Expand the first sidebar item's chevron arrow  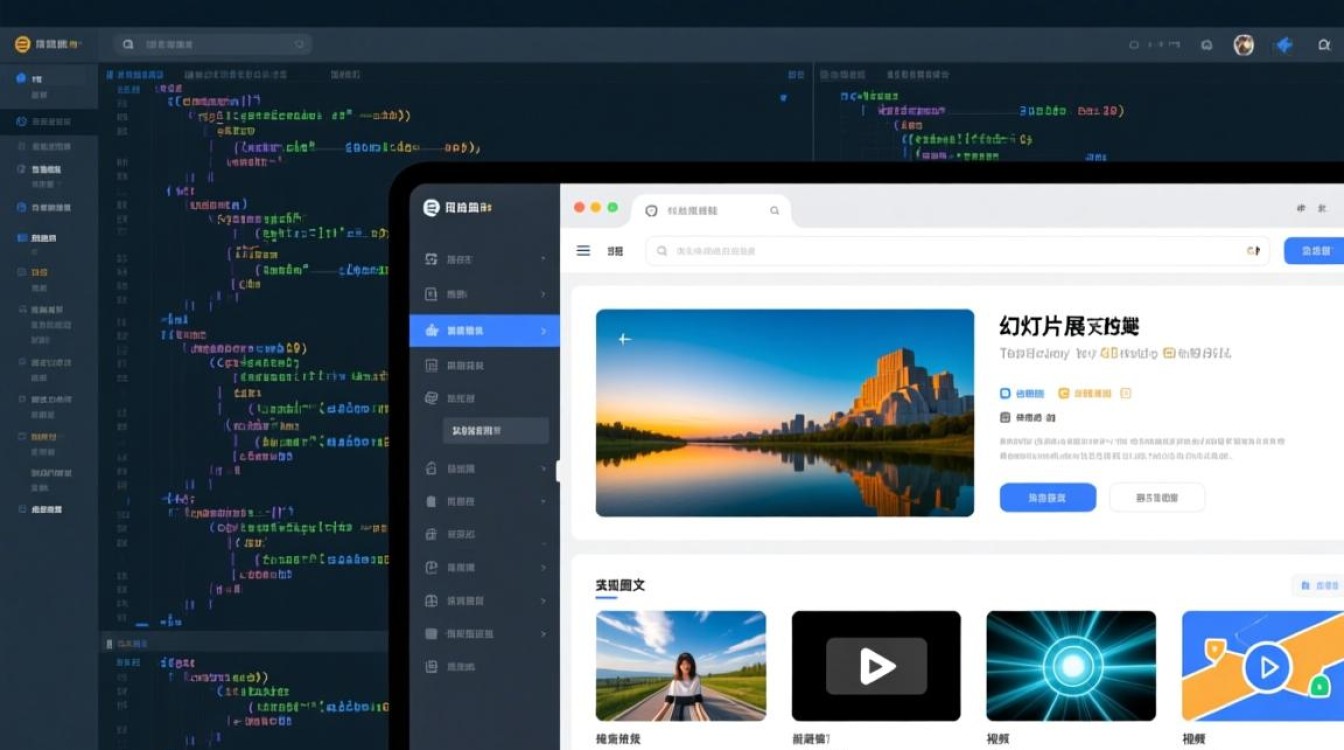543,259
